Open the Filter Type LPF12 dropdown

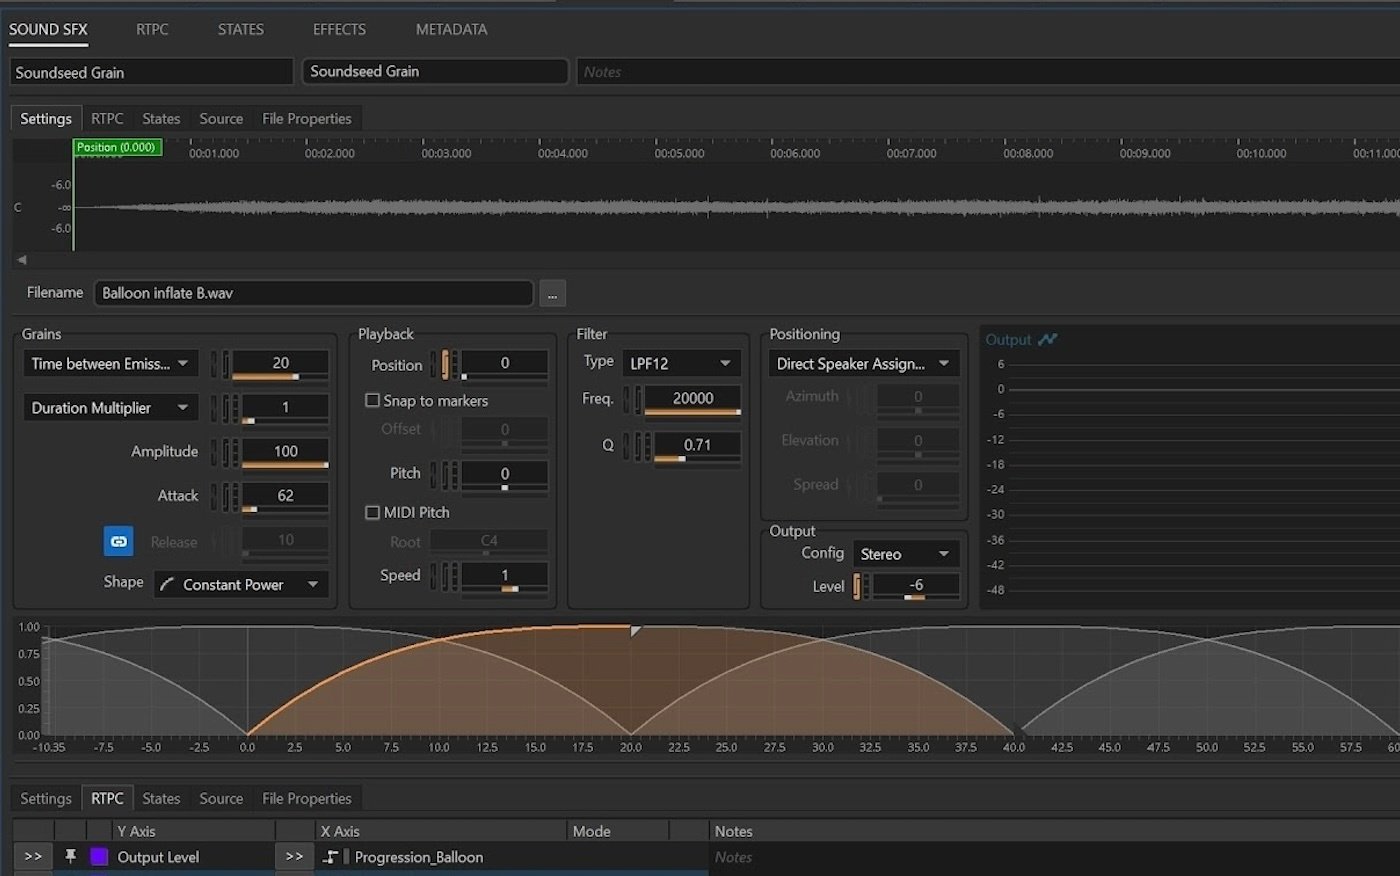pos(680,363)
